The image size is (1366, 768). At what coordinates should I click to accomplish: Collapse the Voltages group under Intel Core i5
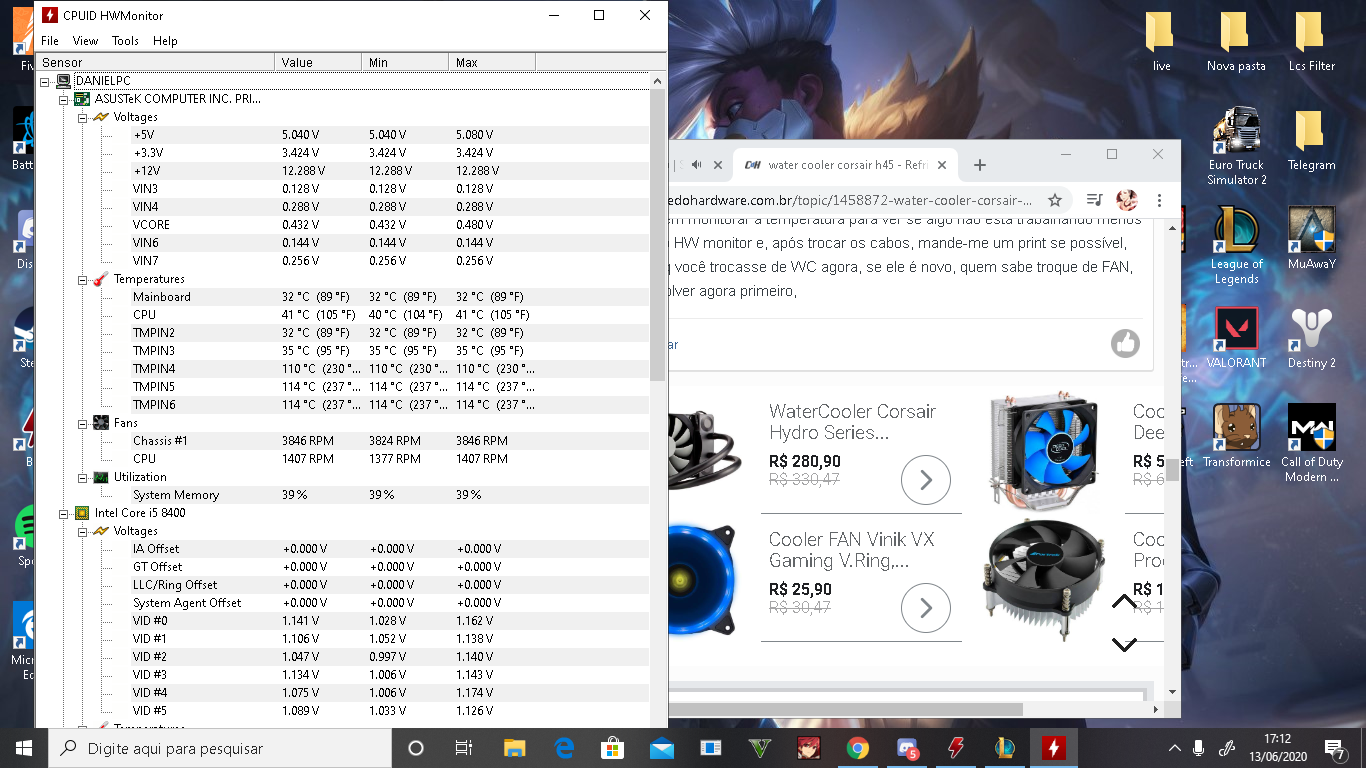click(x=82, y=531)
